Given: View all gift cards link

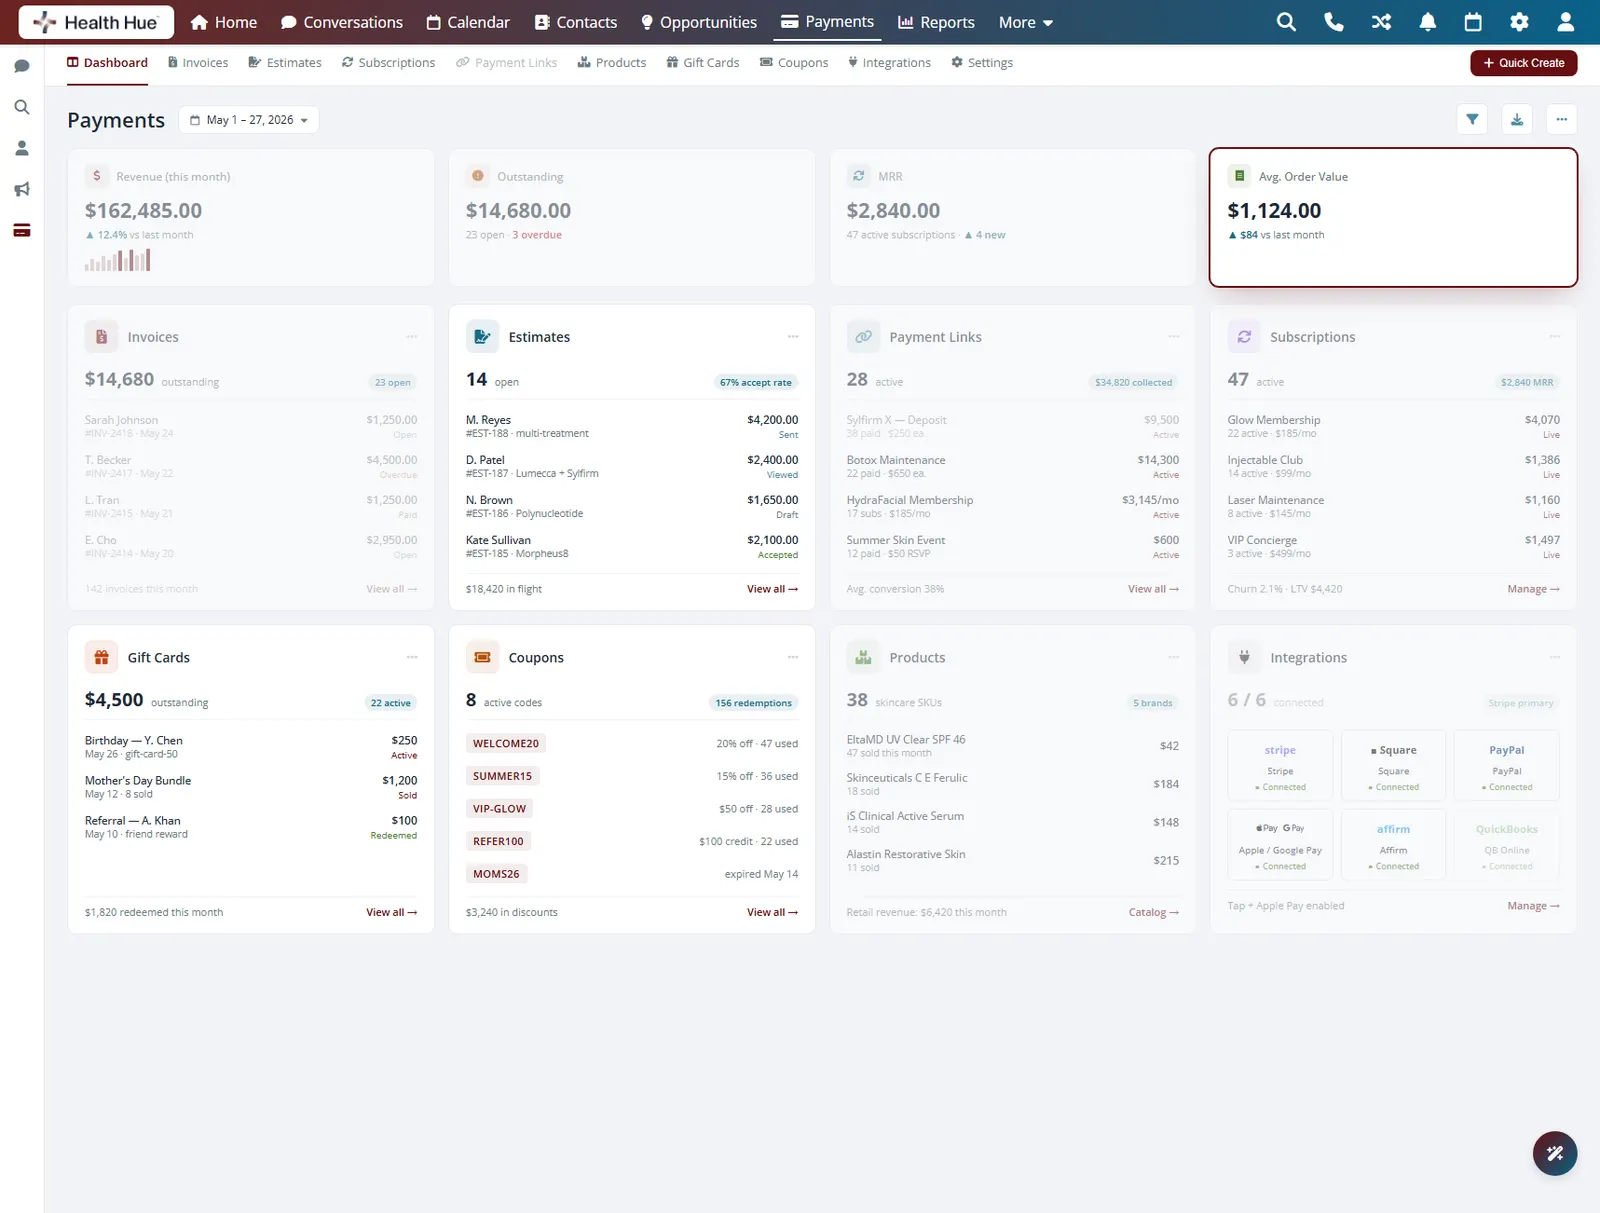Looking at the screenshot, I should [x=391, y=912].
